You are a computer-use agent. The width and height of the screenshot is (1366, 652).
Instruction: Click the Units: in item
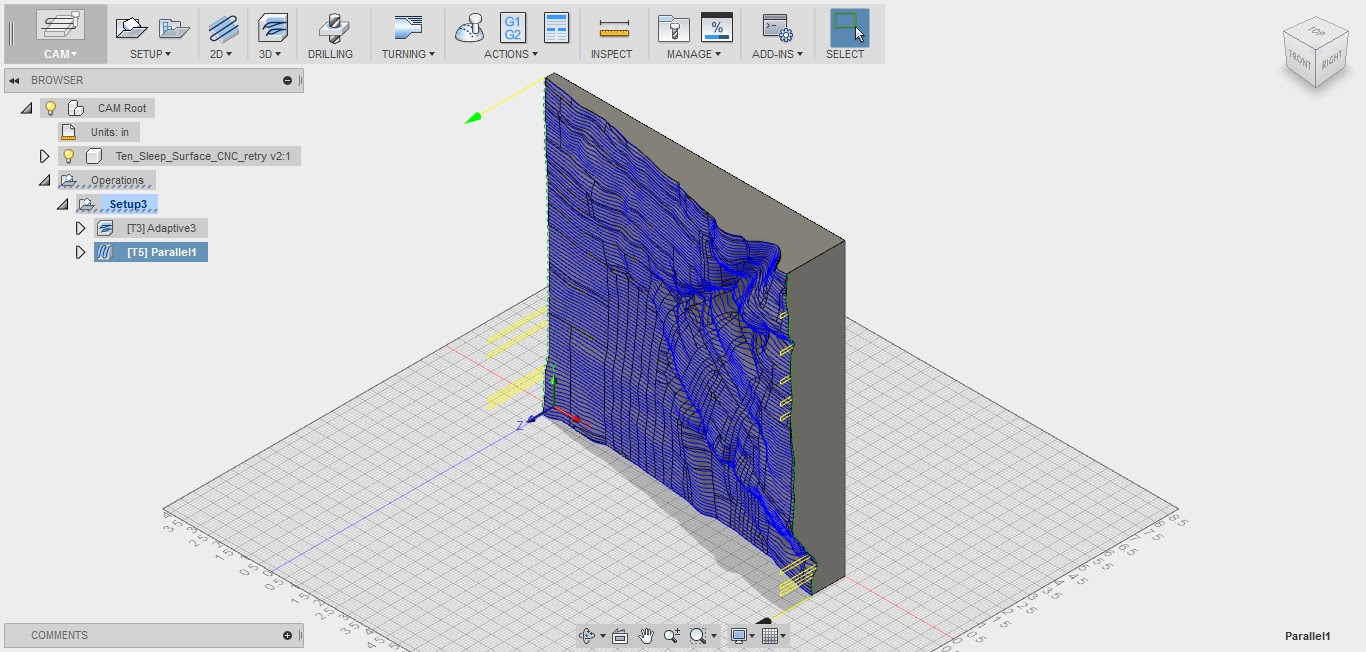tap(110, 132)
